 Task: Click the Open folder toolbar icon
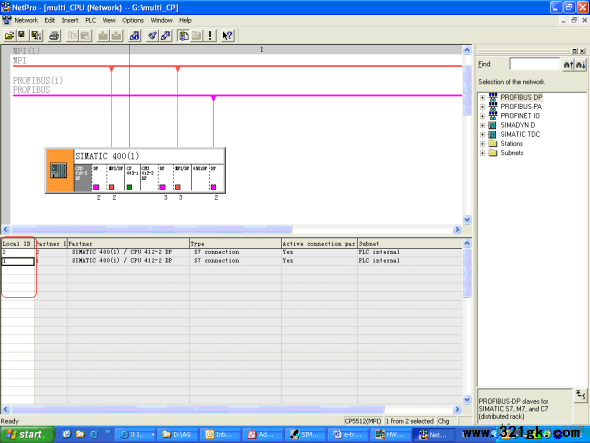point(9,36)
